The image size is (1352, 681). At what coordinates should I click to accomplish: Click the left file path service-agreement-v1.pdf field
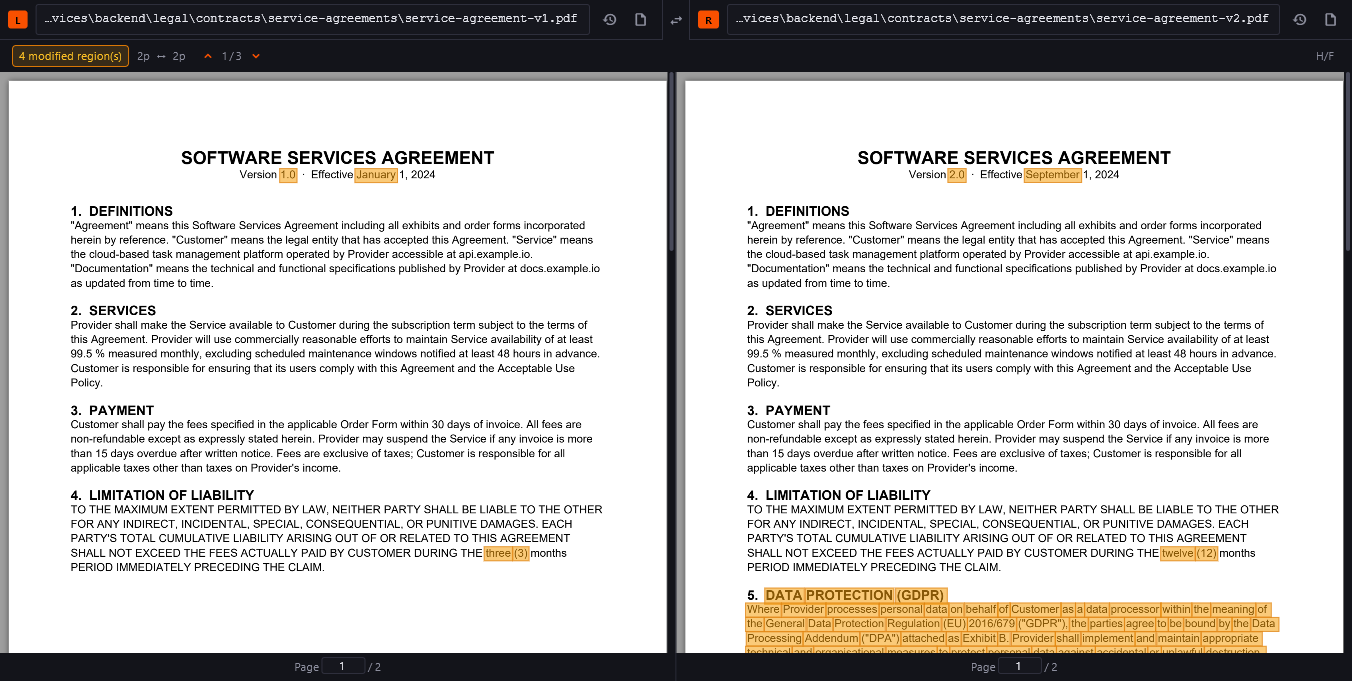[x=313, y=19]
